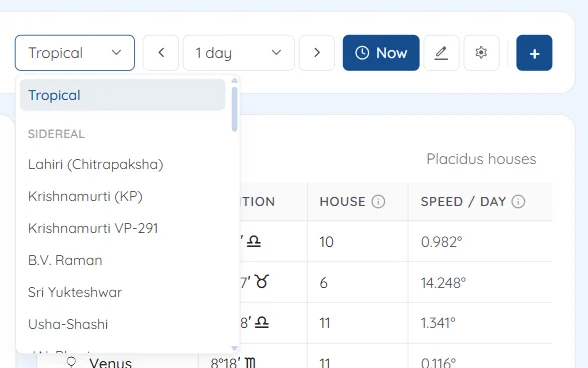
Task: Select B.V. Raman option
Action: tap(123, 260)
